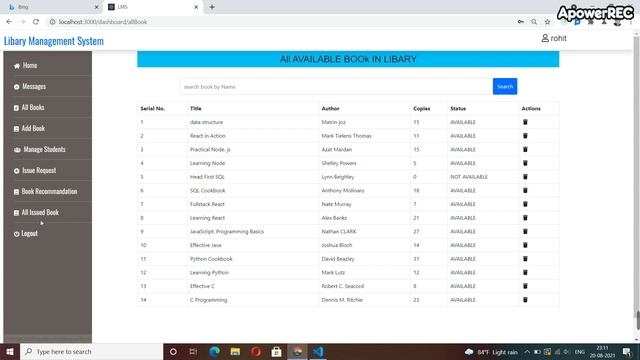Open Task View on taskbar
This screenshot has height=360, width=640.
click(x=193, y=351)
